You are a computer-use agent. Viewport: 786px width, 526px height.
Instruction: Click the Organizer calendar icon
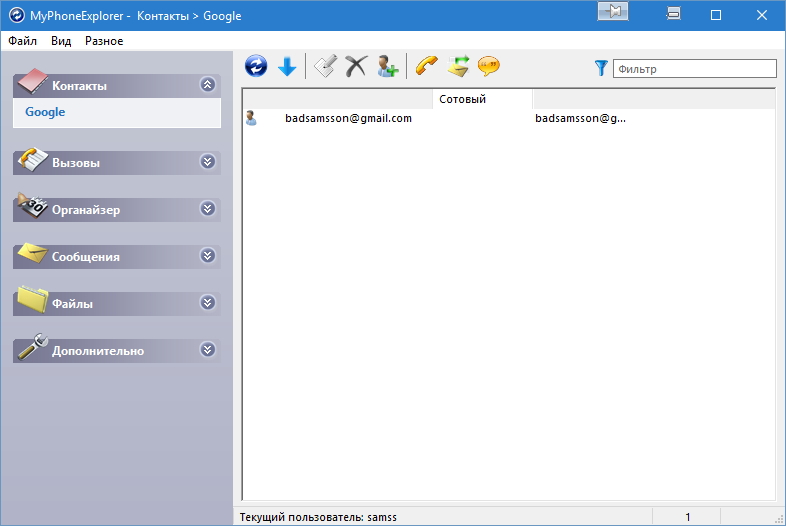coord(32,206)
